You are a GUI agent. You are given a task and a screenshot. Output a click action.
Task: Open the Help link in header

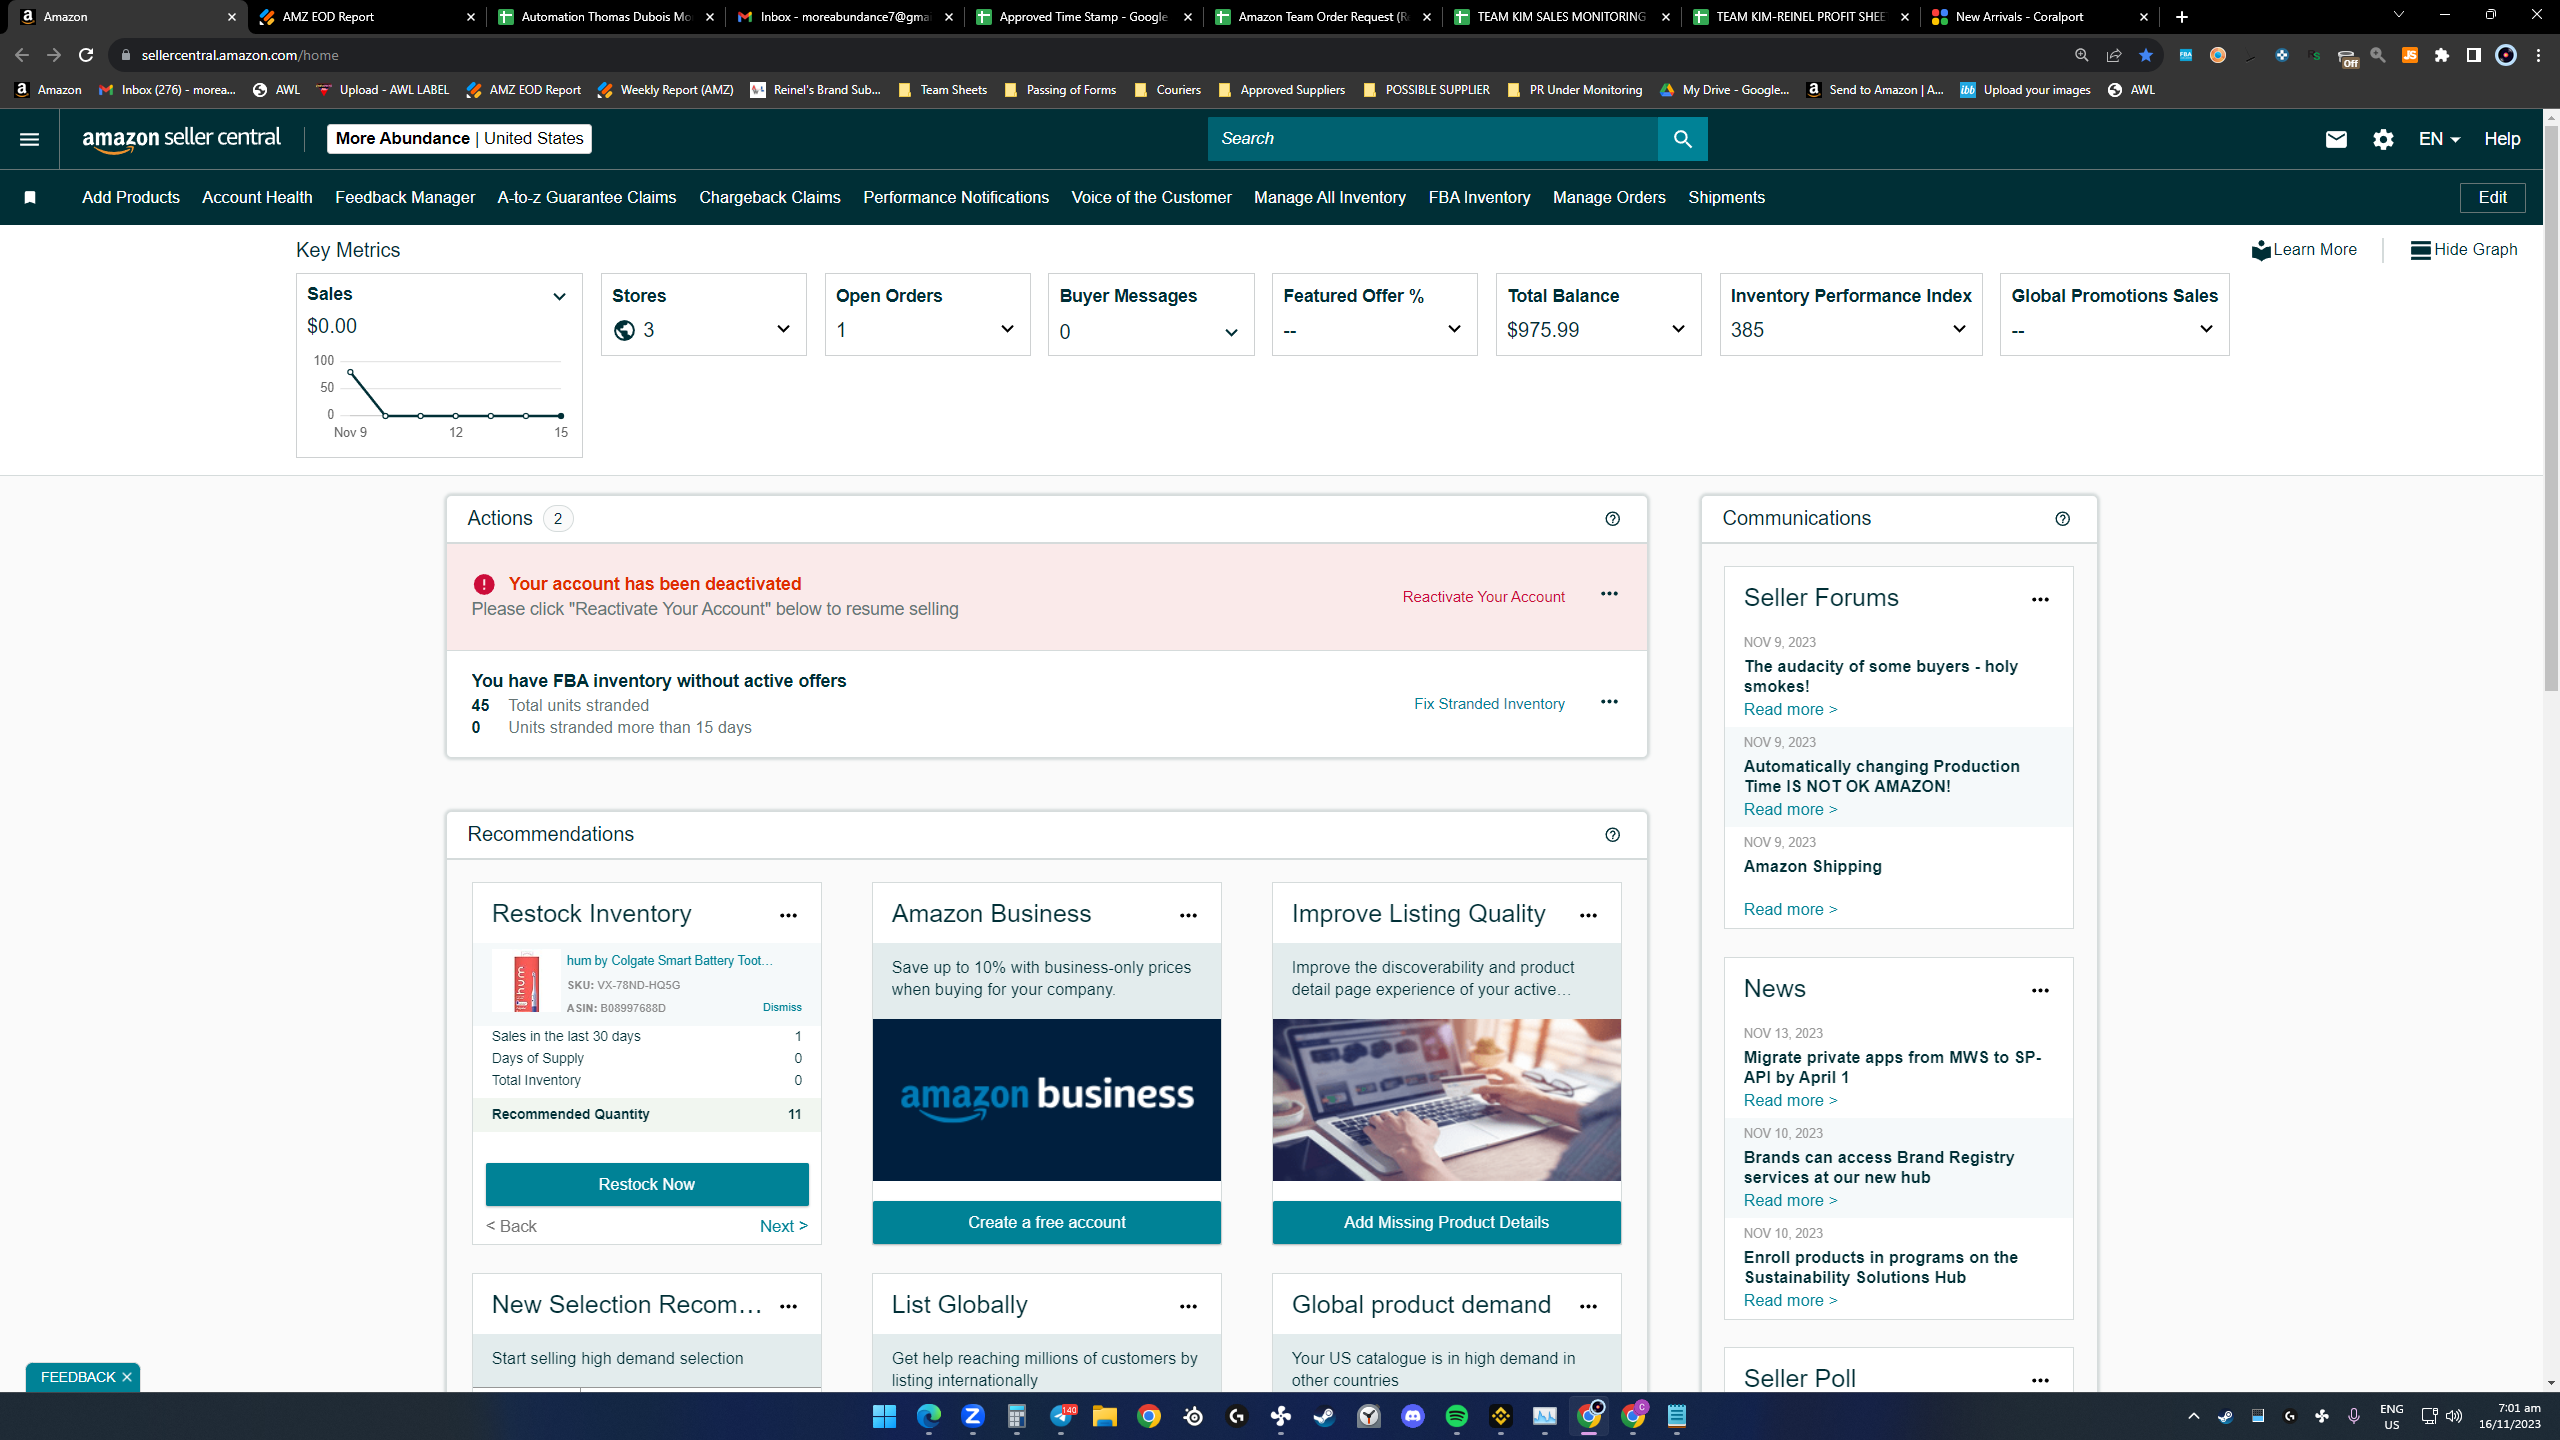[2502, 139]
